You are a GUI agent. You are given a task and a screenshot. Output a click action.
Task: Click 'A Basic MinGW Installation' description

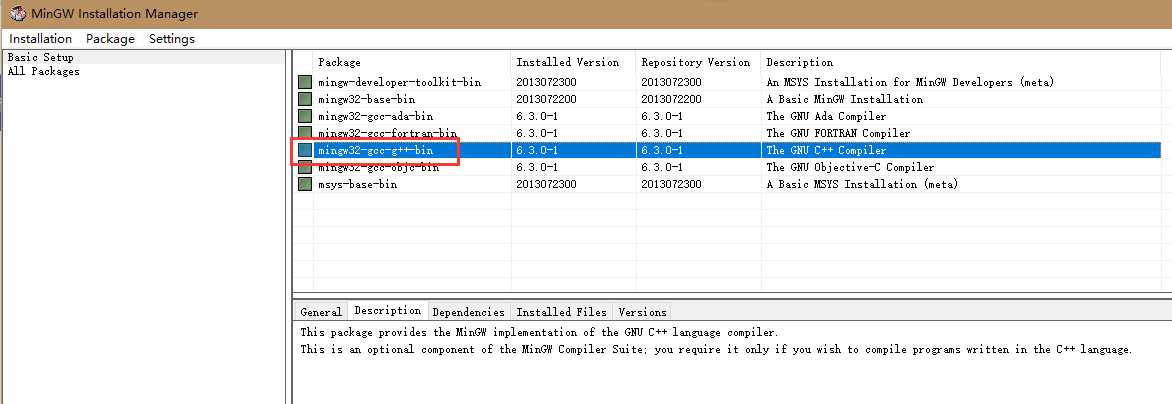(844, 99)
